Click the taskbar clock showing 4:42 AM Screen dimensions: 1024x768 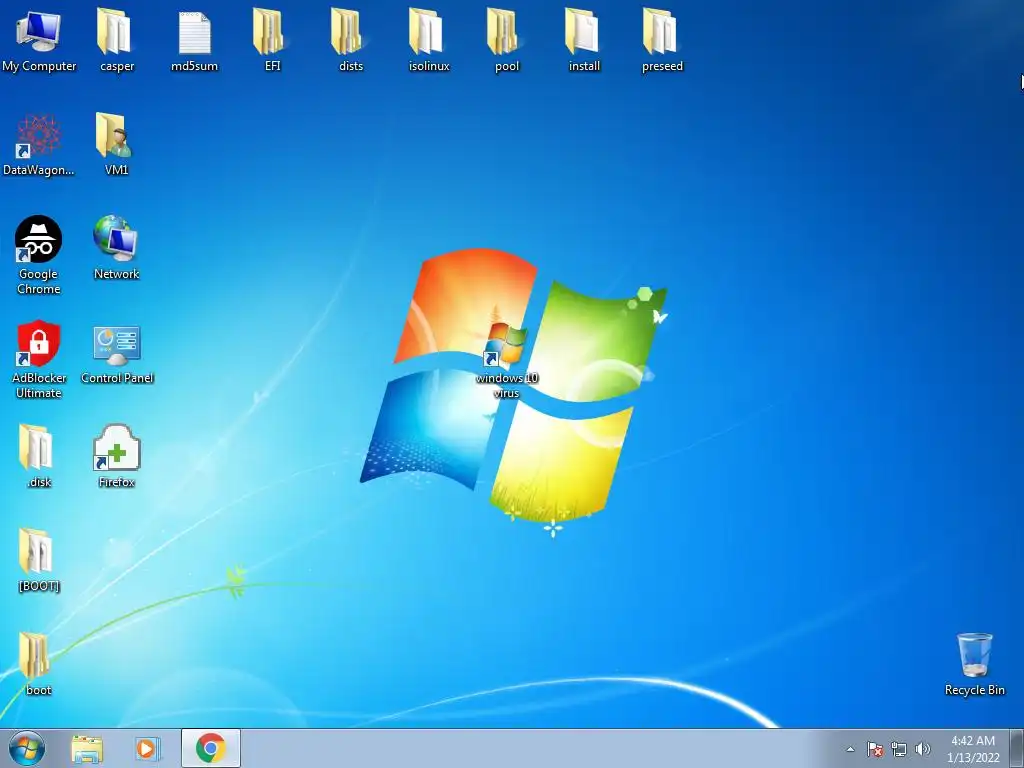coord(973,749)
